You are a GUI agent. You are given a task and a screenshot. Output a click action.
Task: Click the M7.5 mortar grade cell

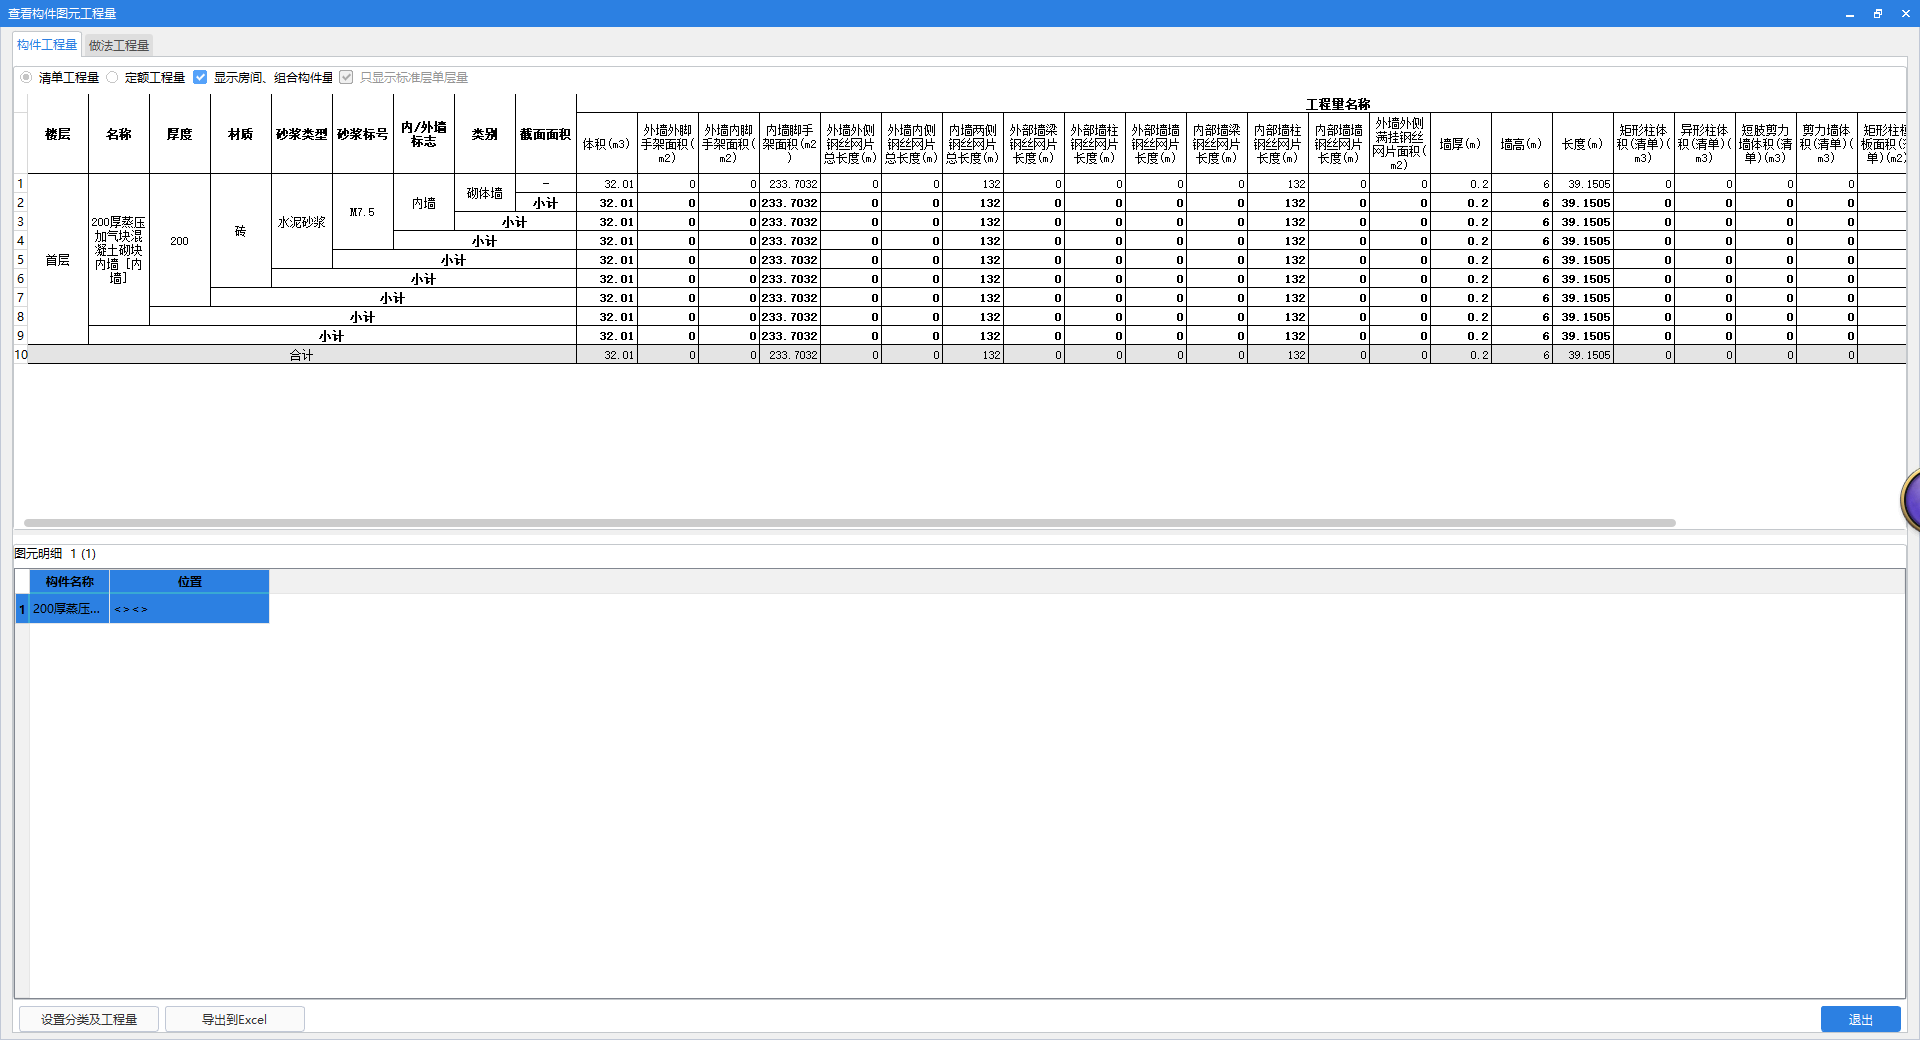(x=363, y=212)
